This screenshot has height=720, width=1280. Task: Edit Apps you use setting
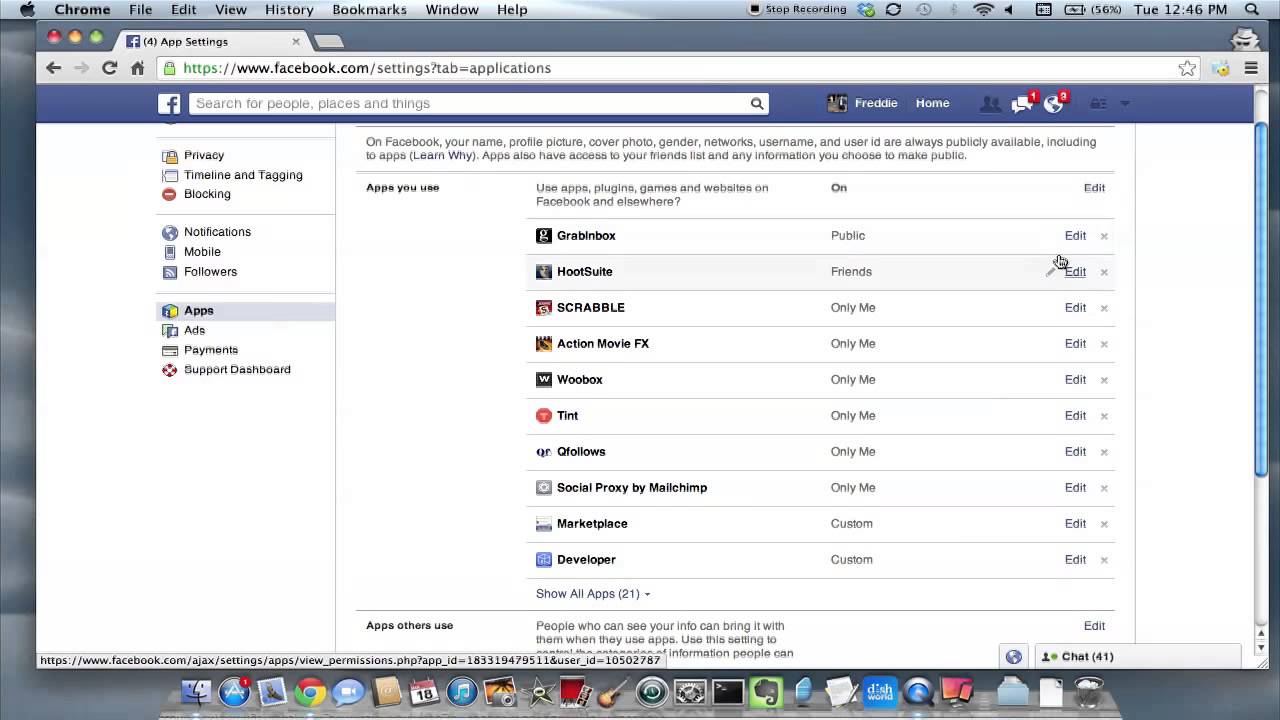(1094, 188)
